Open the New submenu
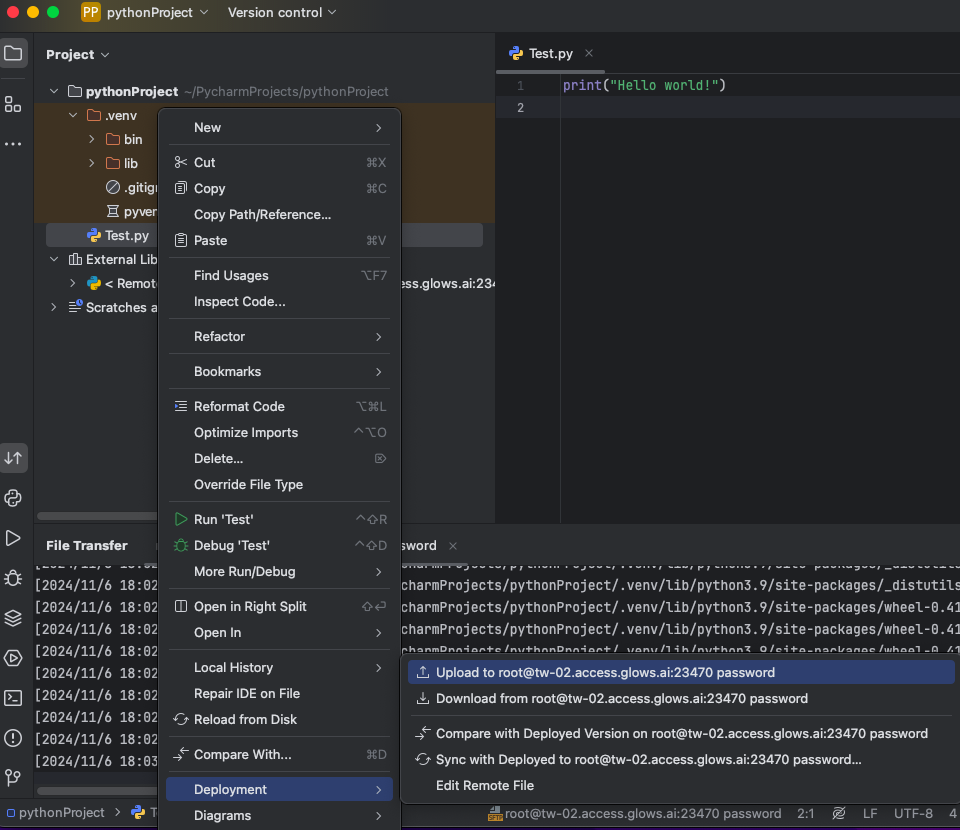Screen dimensions: 960x830 pyautogui.click(x=279, y=127)
